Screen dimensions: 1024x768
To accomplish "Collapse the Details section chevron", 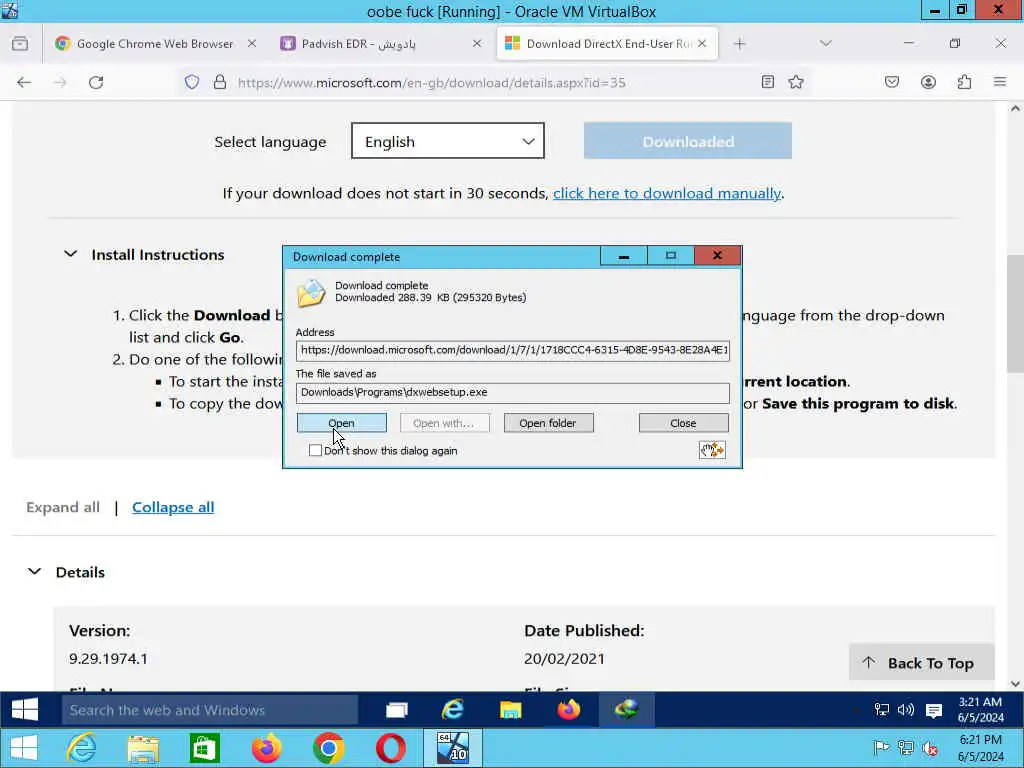I will [x=35, y=571].
